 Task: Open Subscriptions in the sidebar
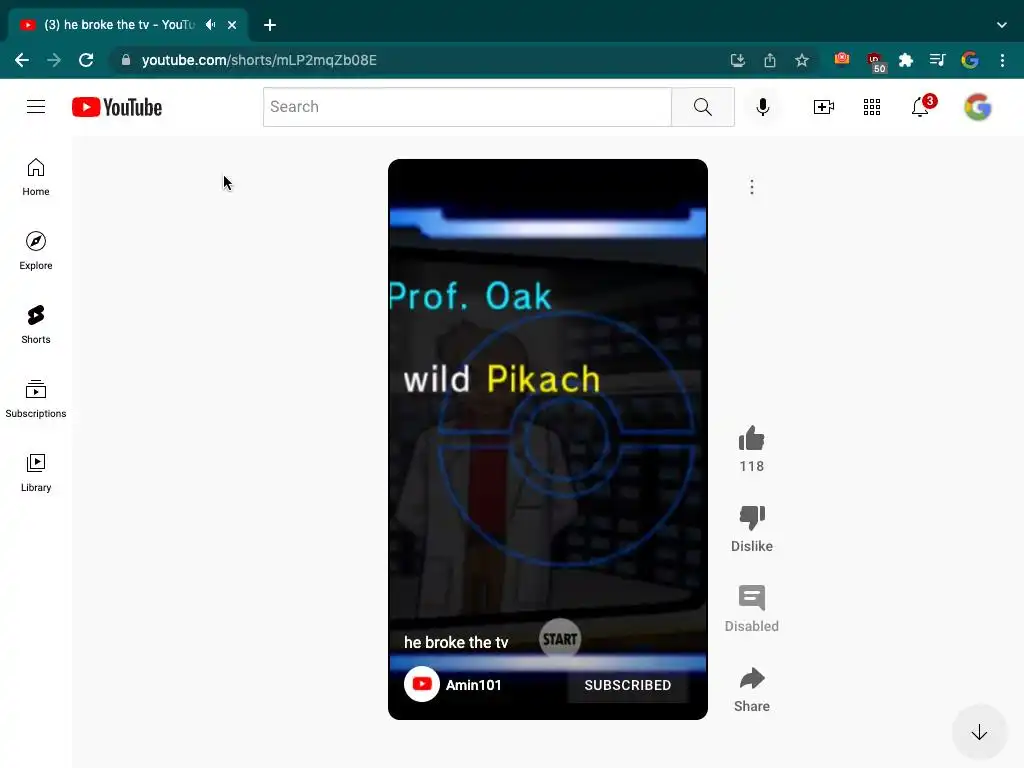click(x=36, y=398)
